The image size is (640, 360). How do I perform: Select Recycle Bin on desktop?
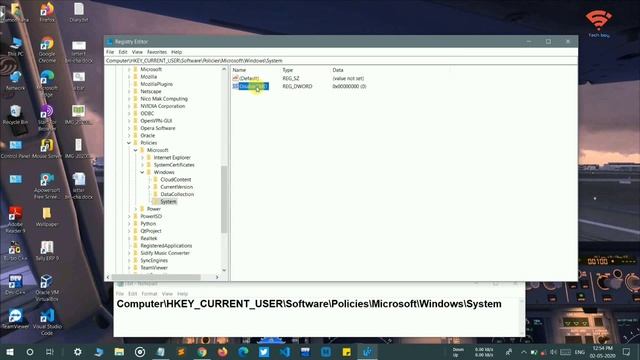pos(16,115)
